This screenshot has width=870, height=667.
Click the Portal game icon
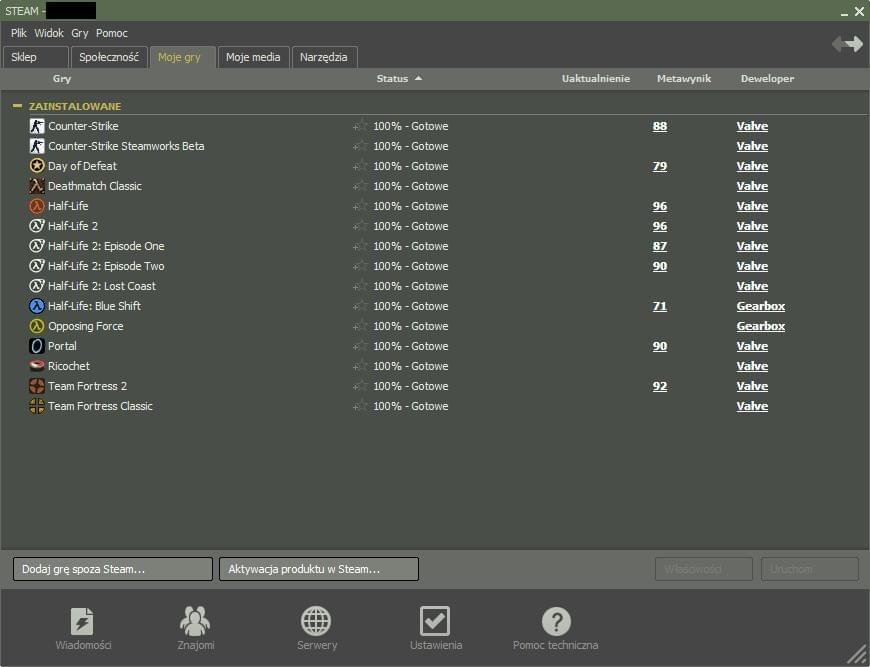[37, 346]
